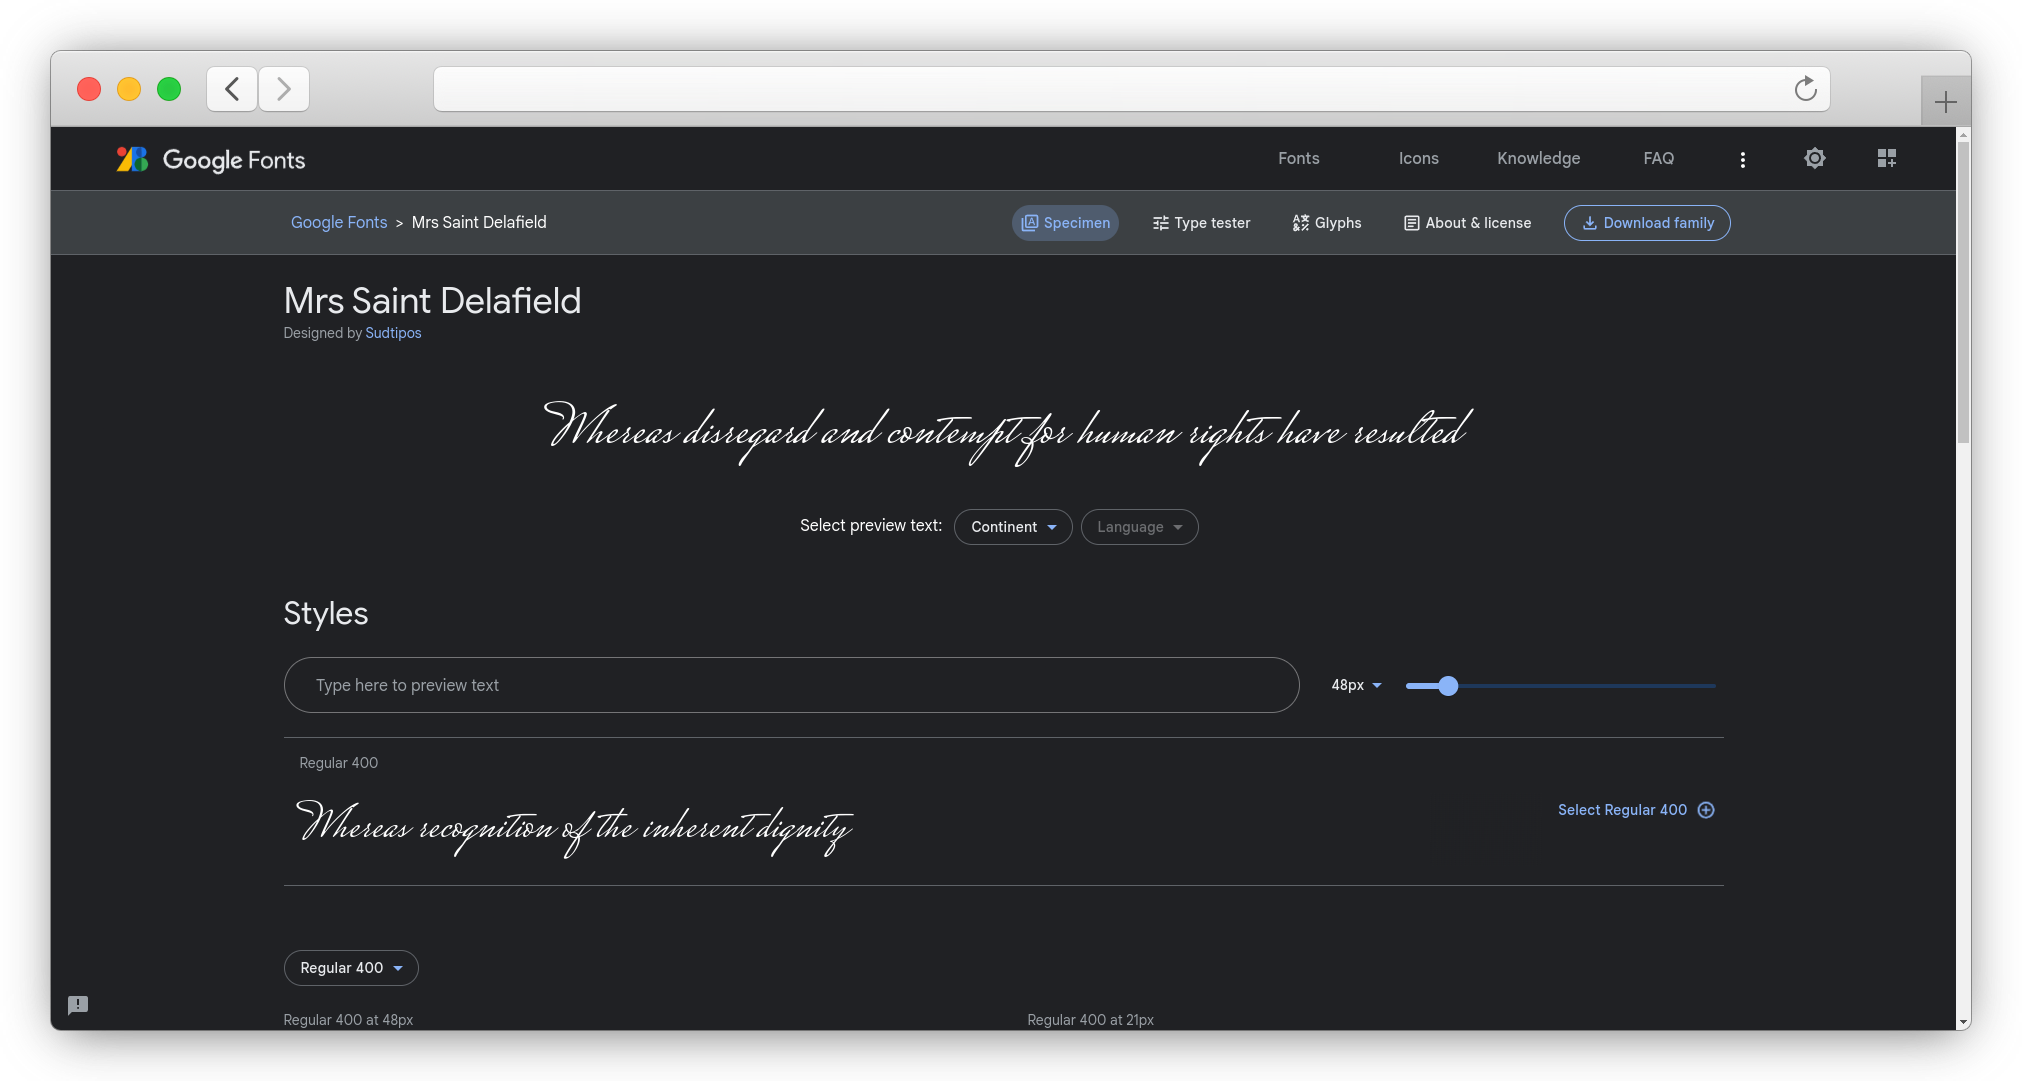2022x1081 pixels.
Task: Click the browser forward arrow
Action: coord(284,89)
